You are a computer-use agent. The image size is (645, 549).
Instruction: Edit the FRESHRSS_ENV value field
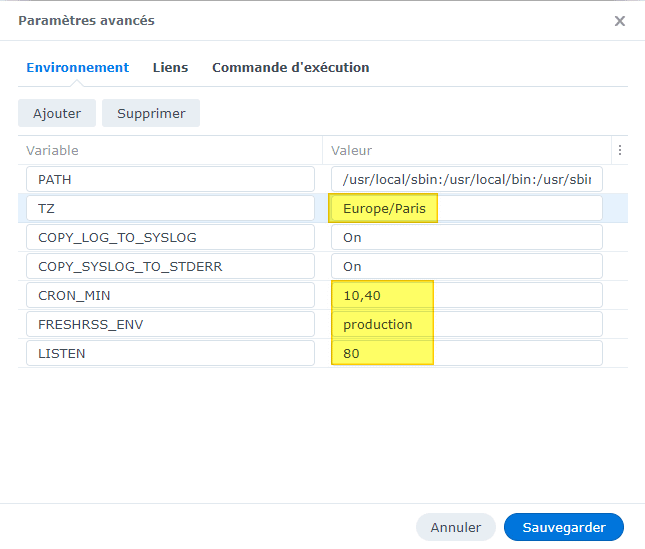467,324
